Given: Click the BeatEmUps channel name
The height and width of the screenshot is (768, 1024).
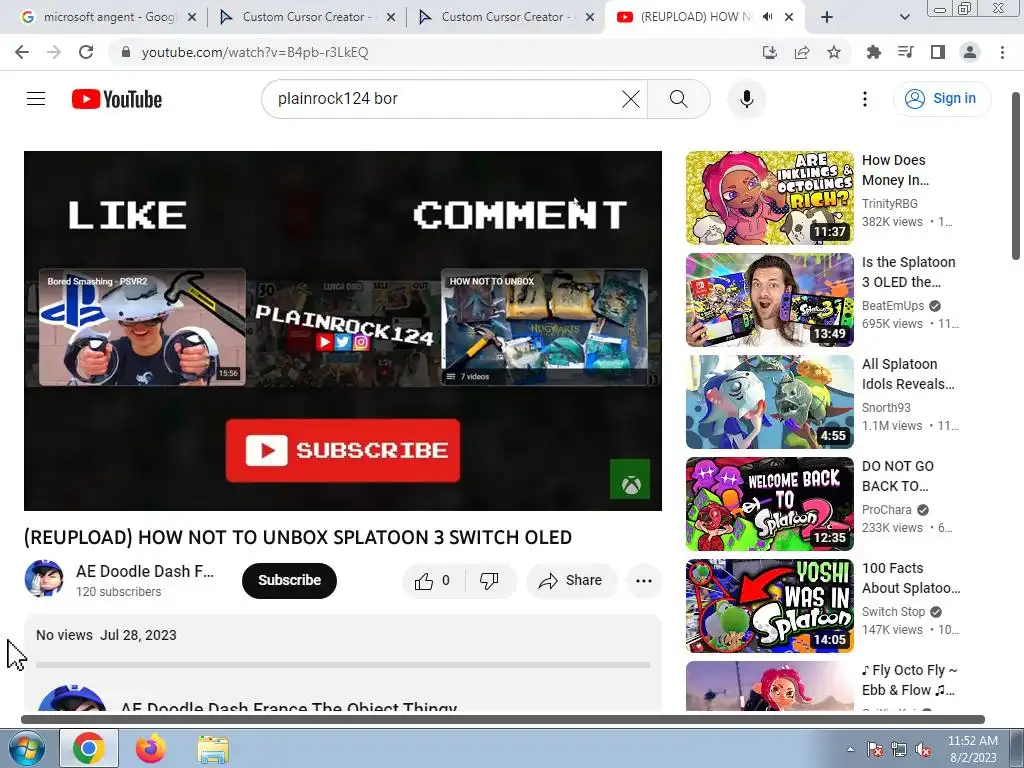Looking at the screenshot, I should point(893,306).
